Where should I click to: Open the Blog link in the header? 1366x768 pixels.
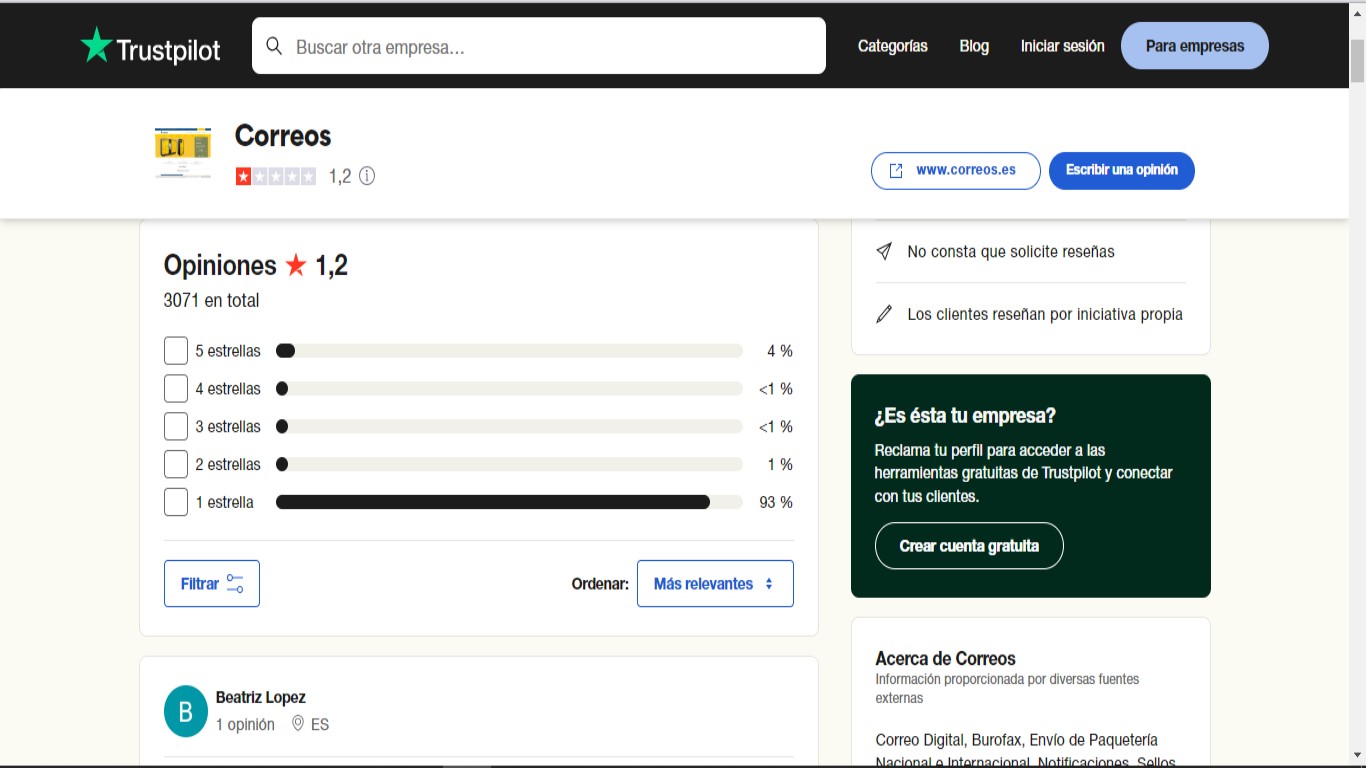click(x=974, y=46)
